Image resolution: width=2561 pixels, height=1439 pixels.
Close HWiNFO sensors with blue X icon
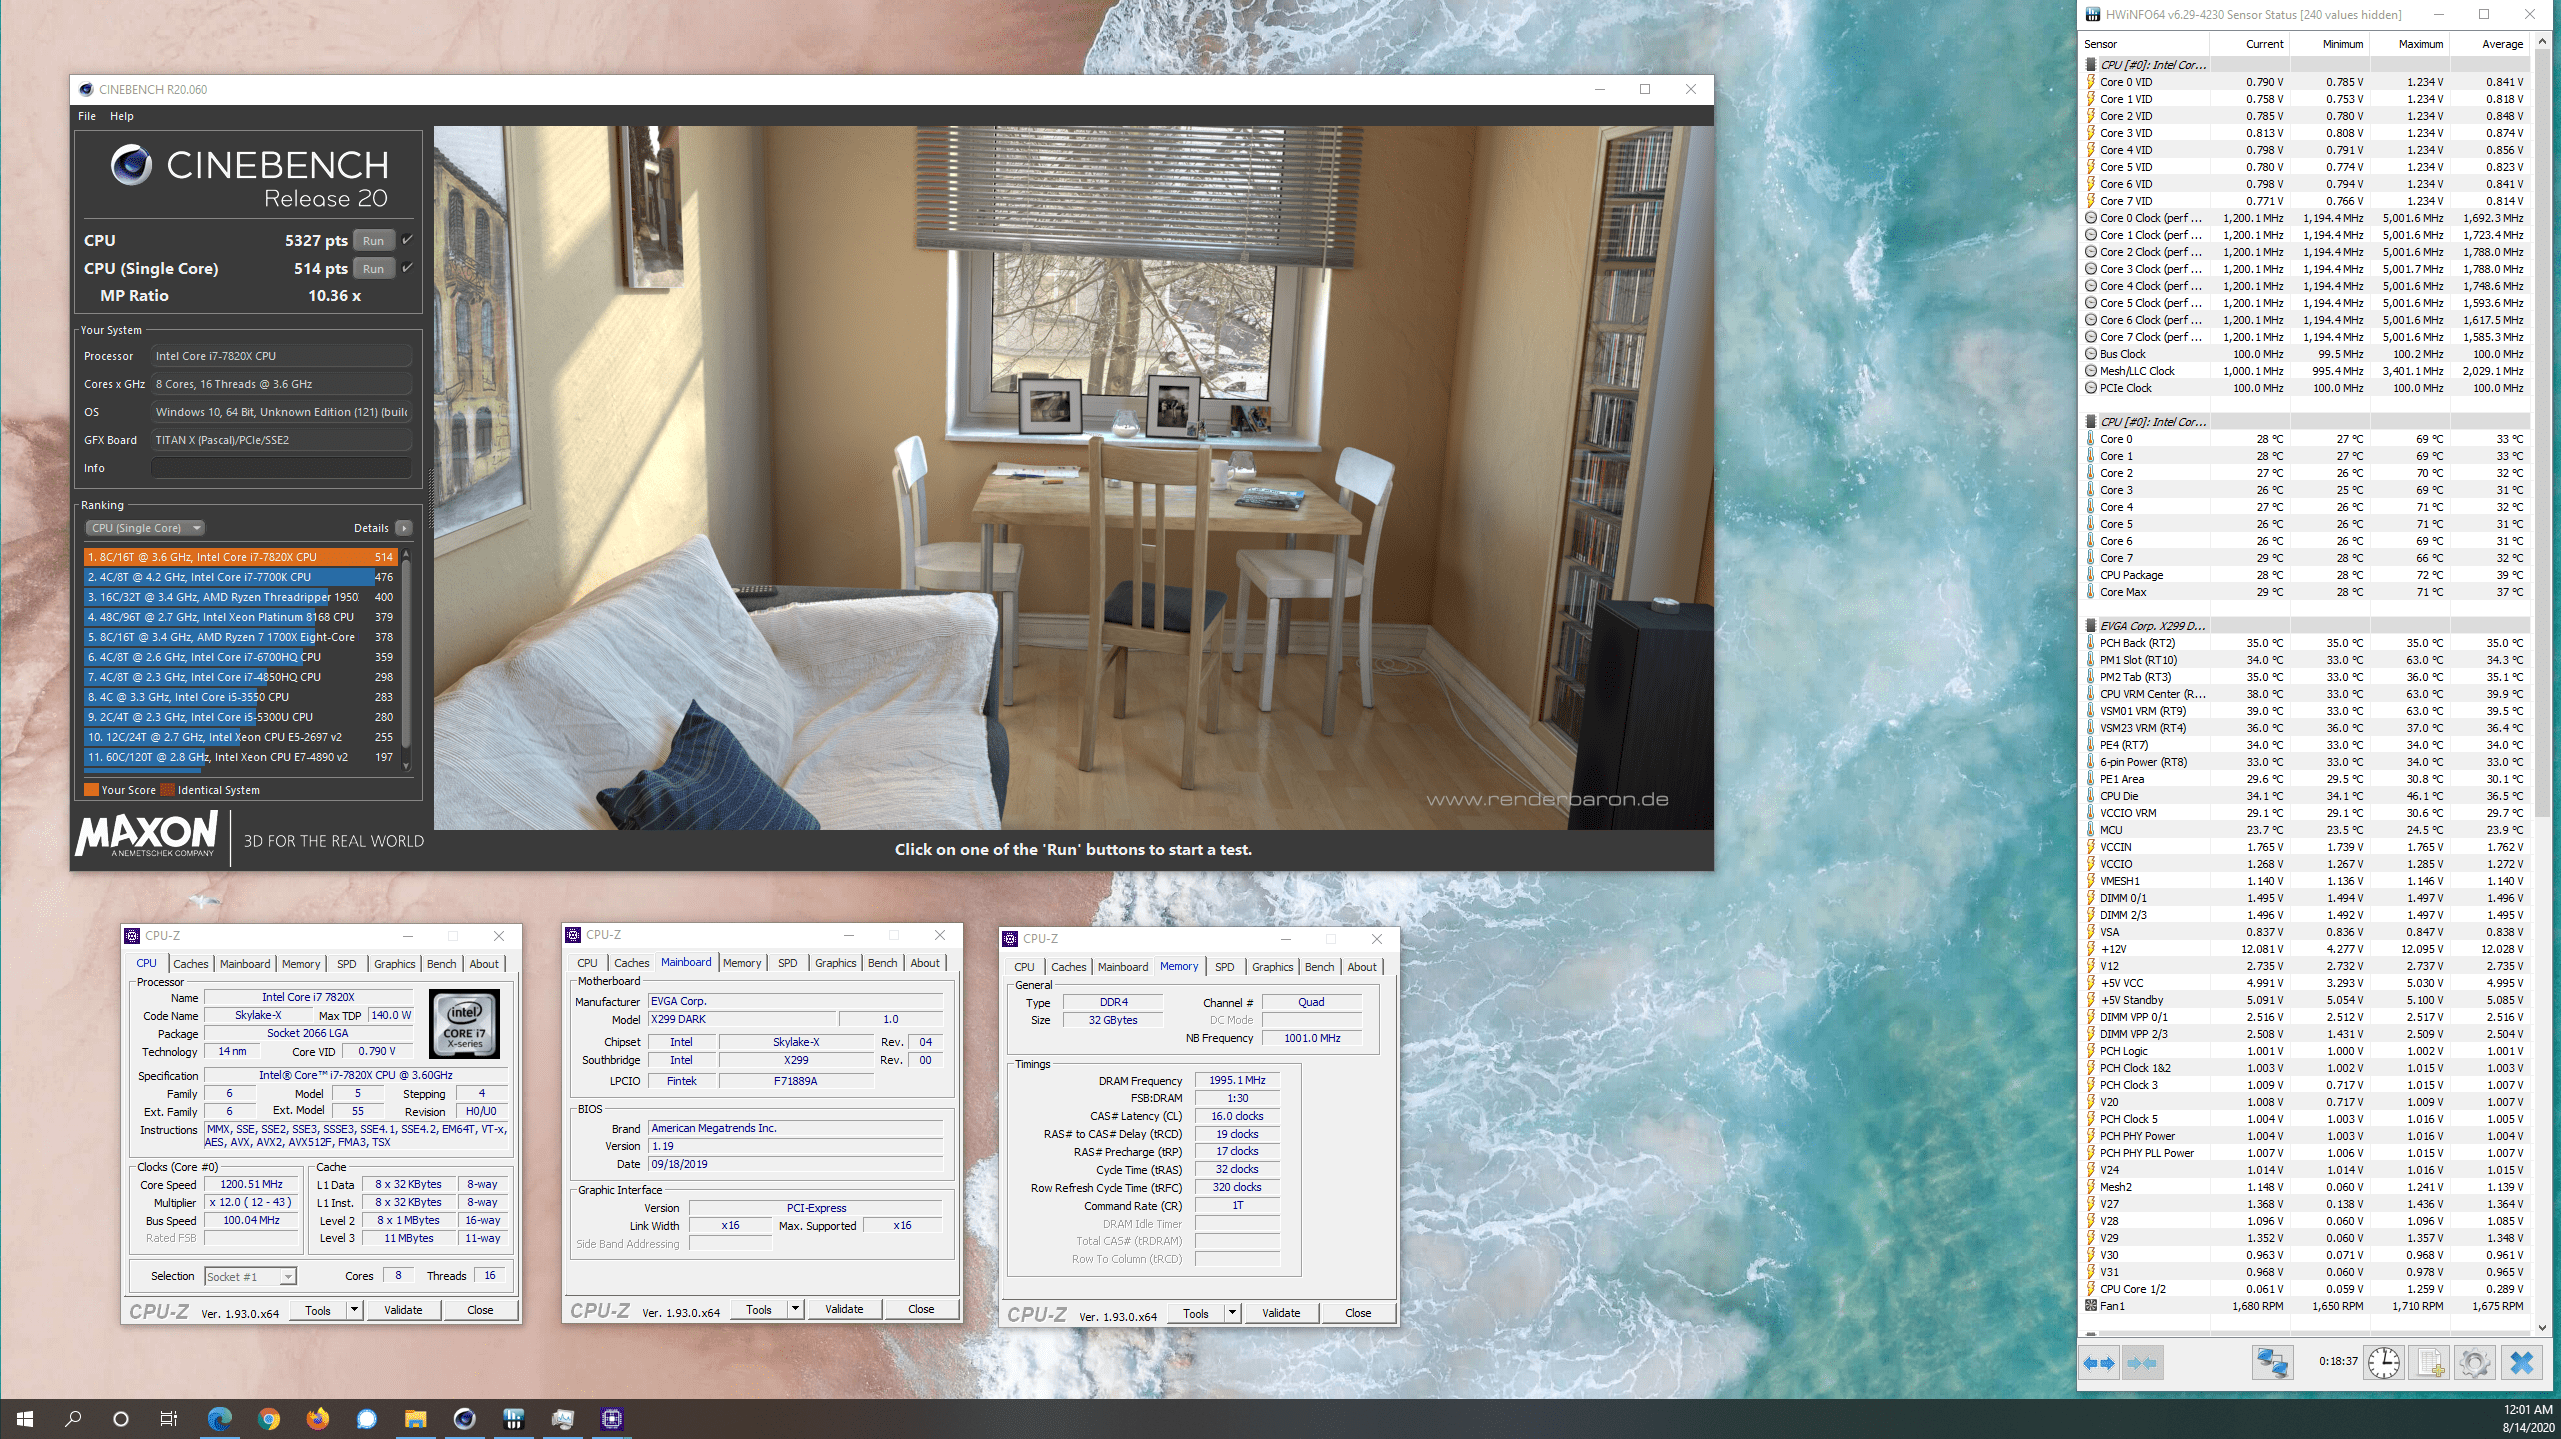(x=2521, y=1362)
